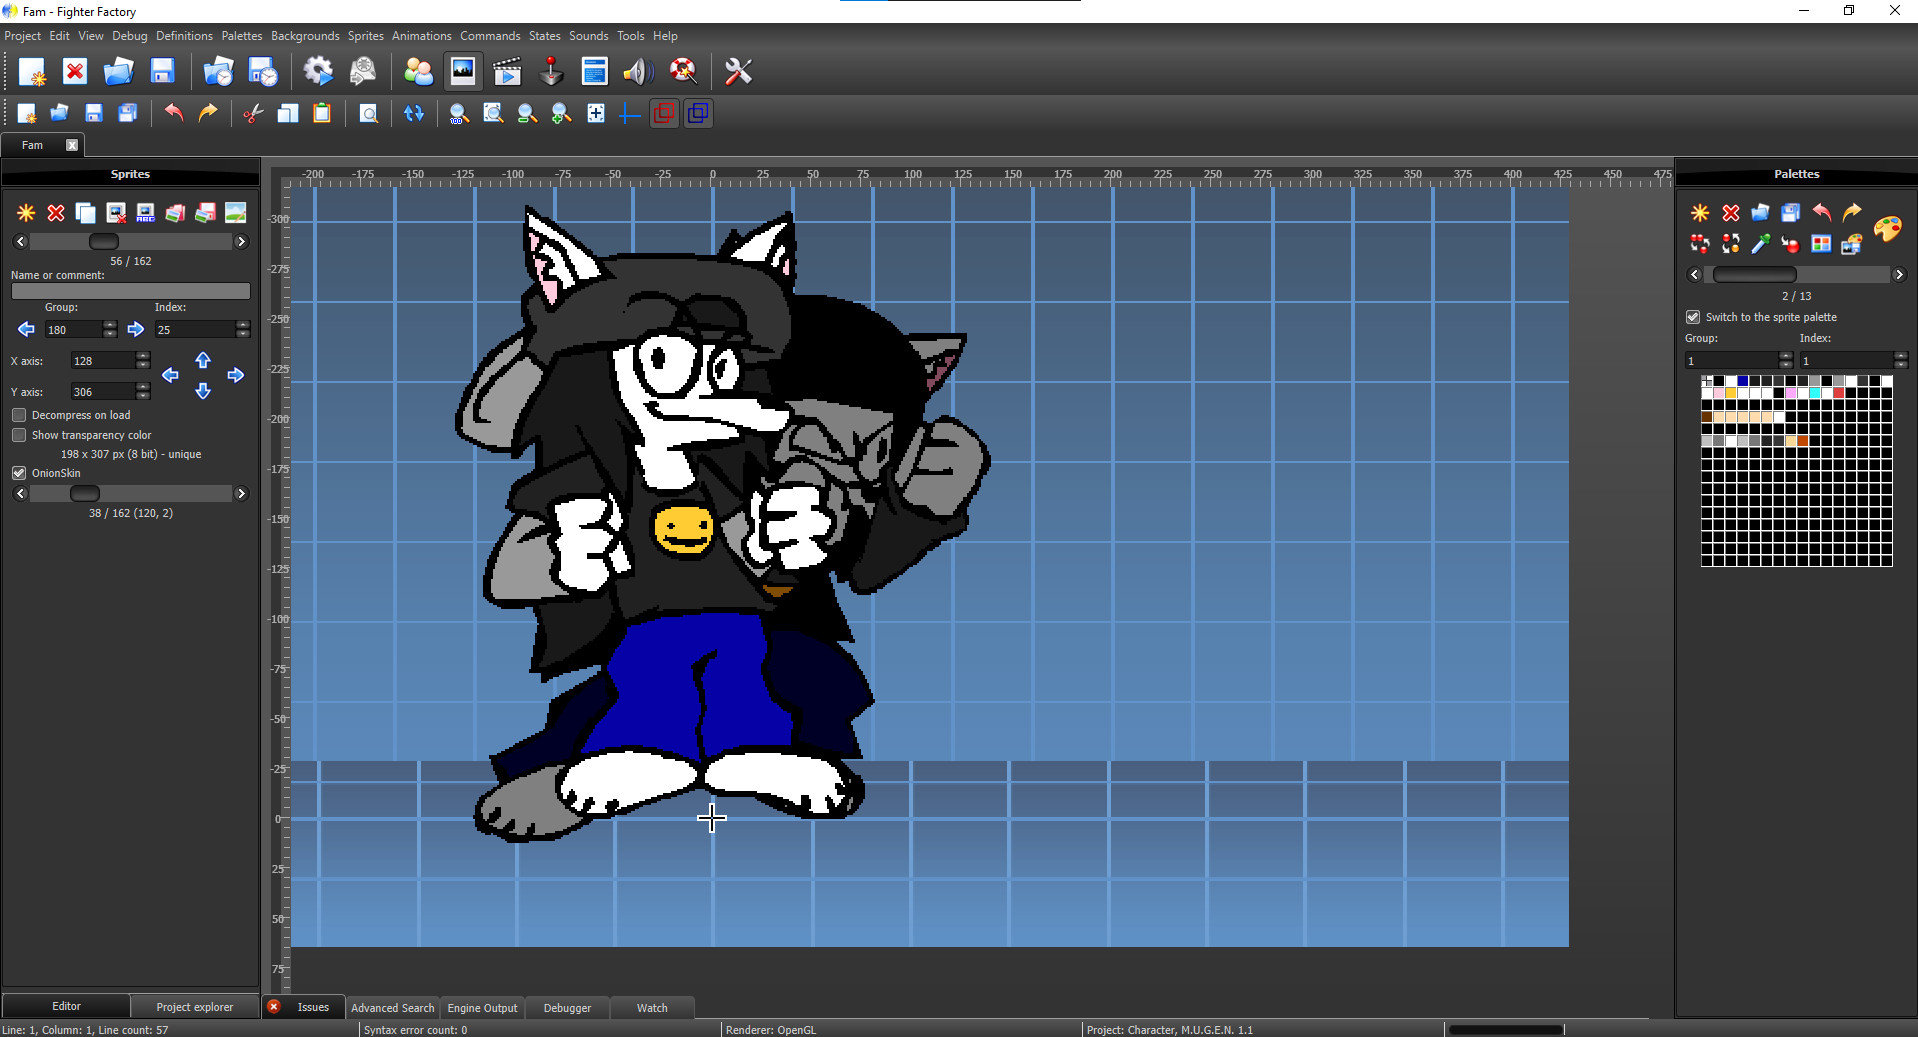The width and height of the screenshot is (1918, 1037).
Task: Step up the X axis value
Action: 143,356
